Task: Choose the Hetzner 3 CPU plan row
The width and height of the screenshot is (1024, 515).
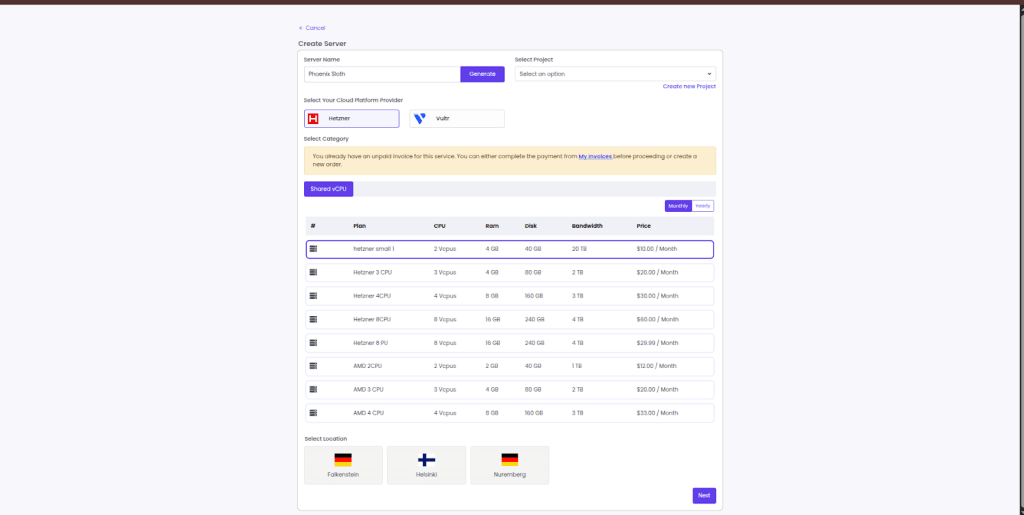Action: click(x=510, y=272)
